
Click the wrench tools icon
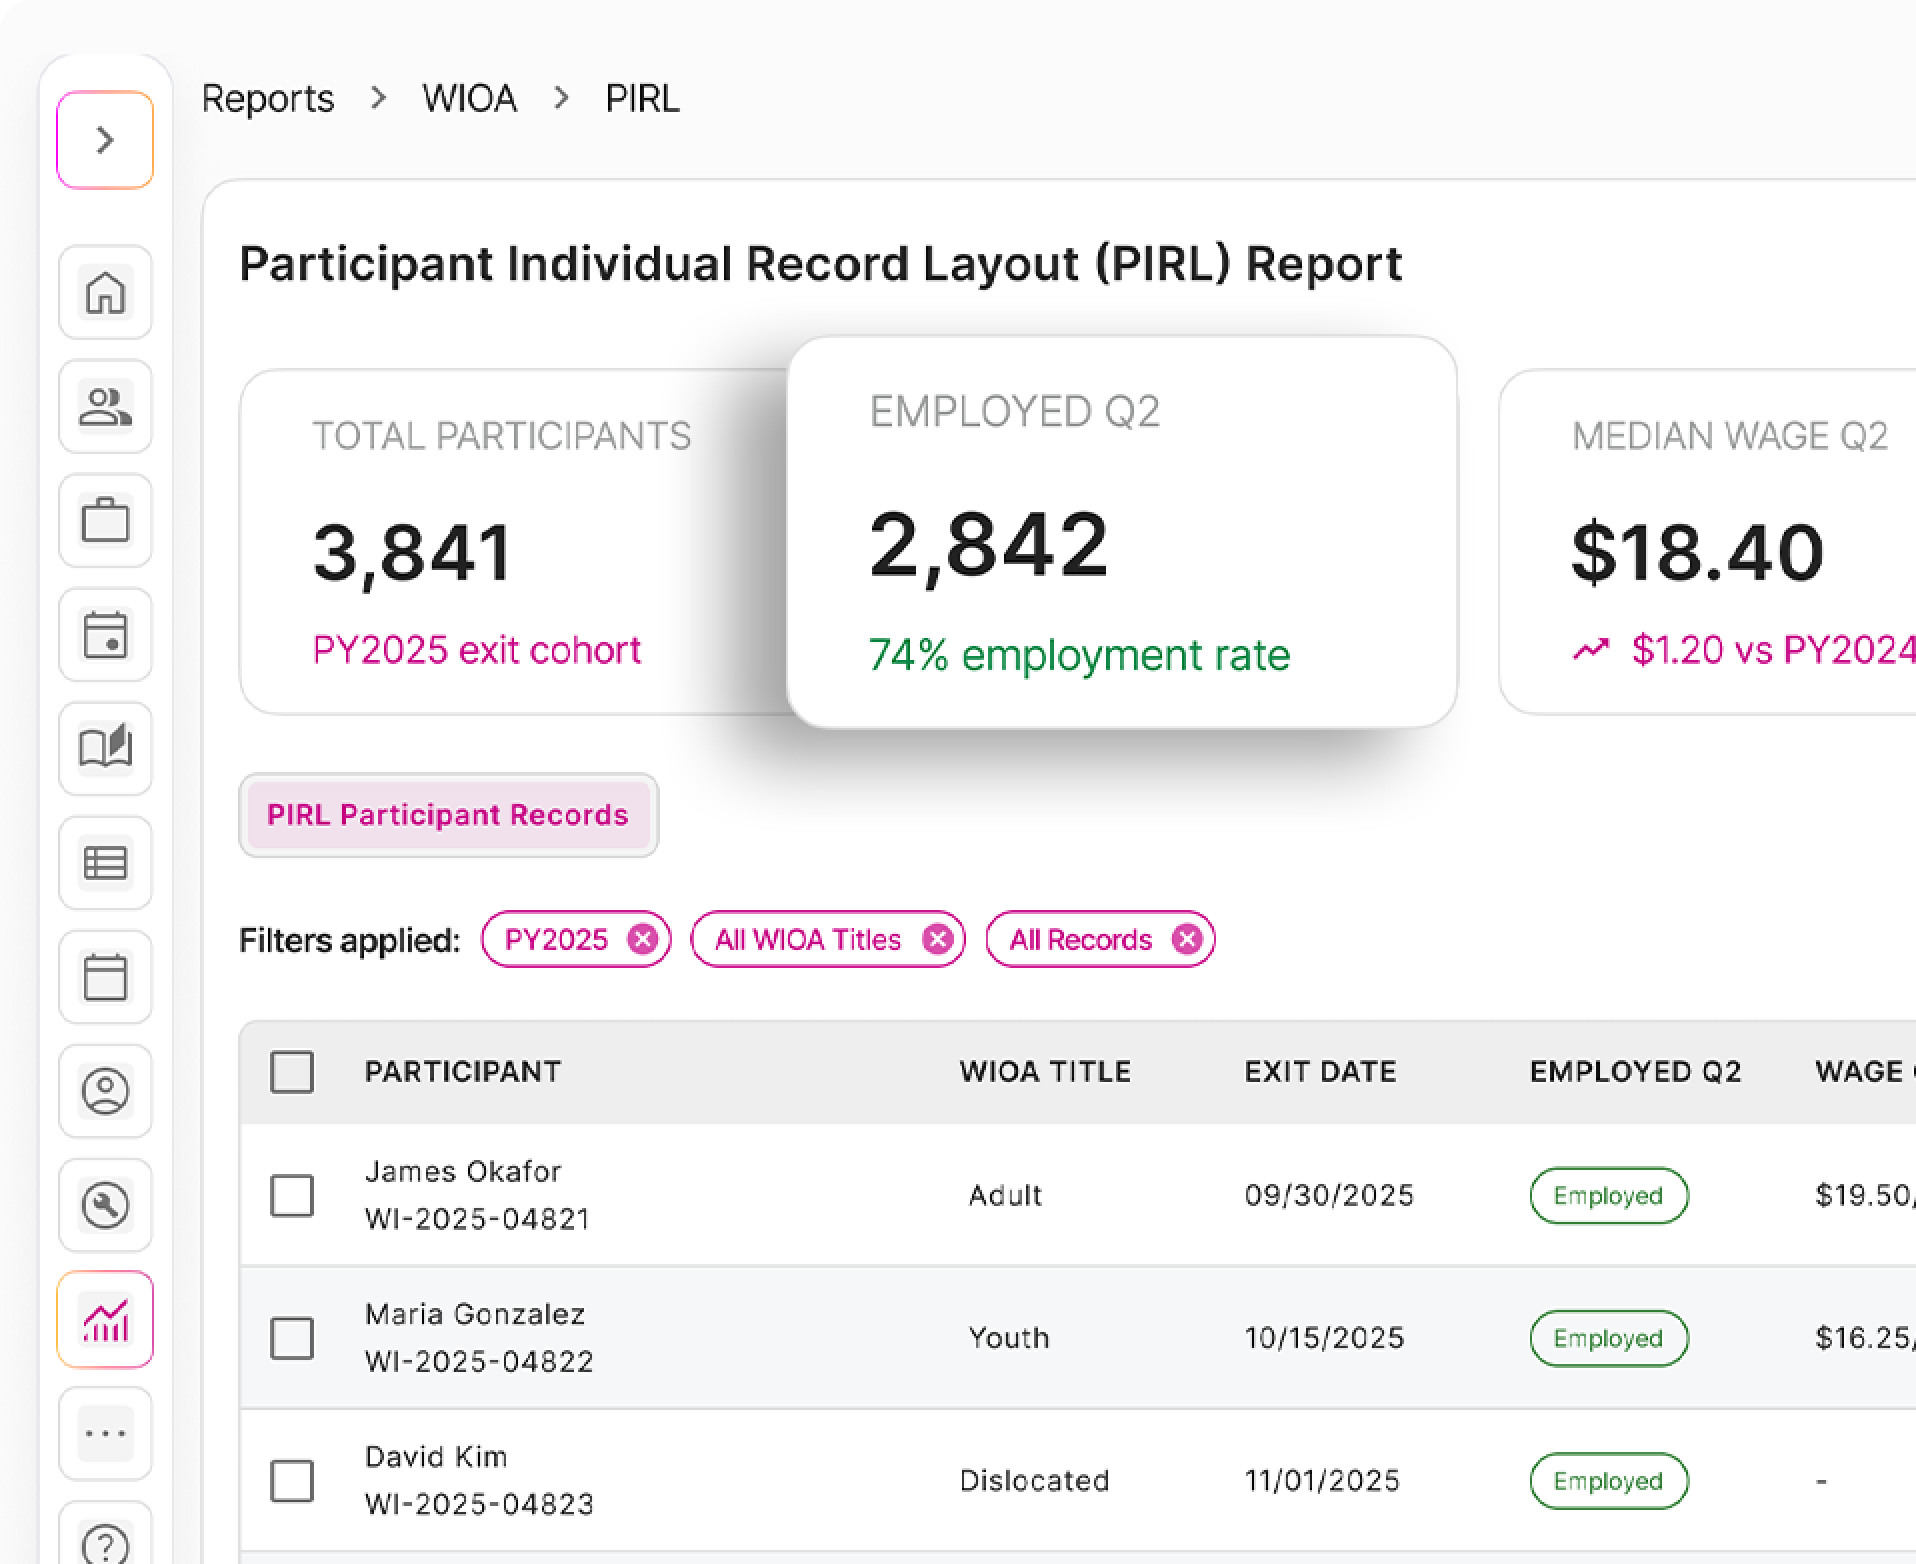pos(105,1205)
